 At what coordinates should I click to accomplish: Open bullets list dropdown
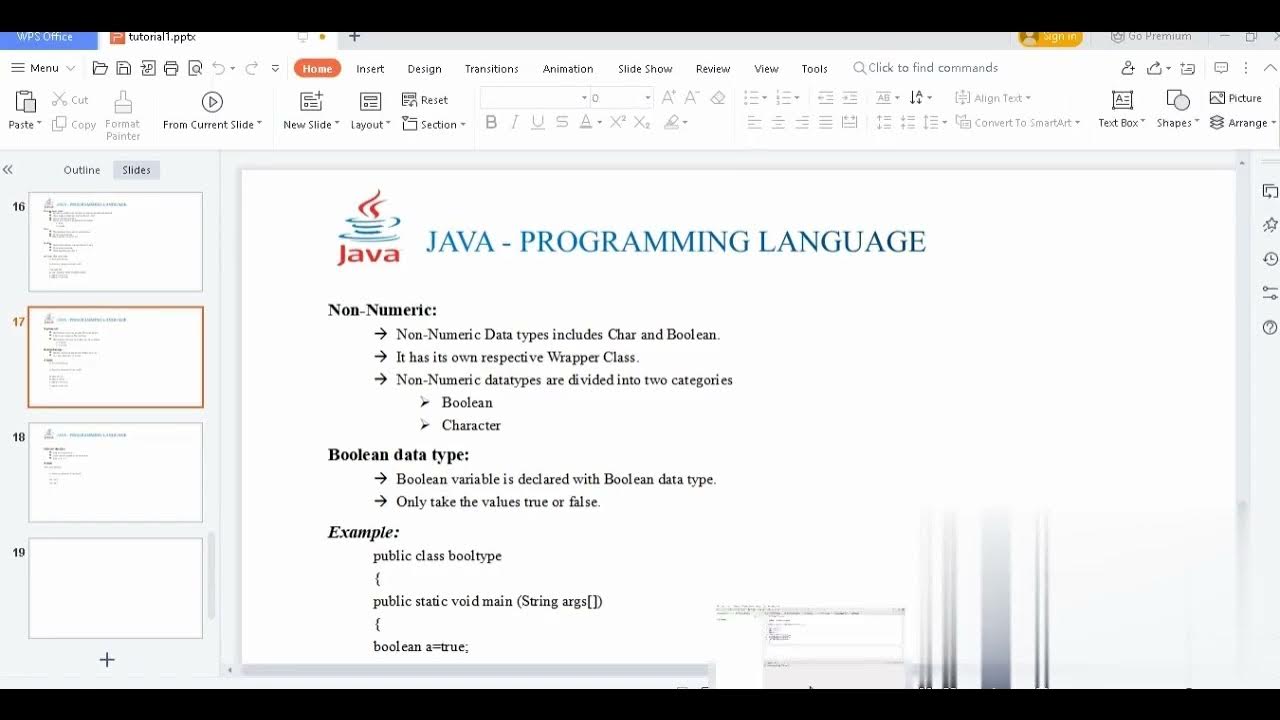[x=764, y=98]
